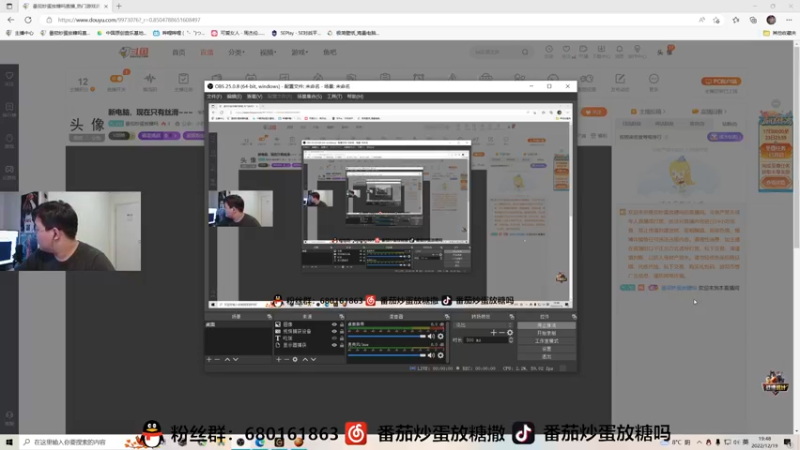Move scene up in scenes list
Image resolution: width=800 pixels, height=450 pixels.
coord(227,359)
